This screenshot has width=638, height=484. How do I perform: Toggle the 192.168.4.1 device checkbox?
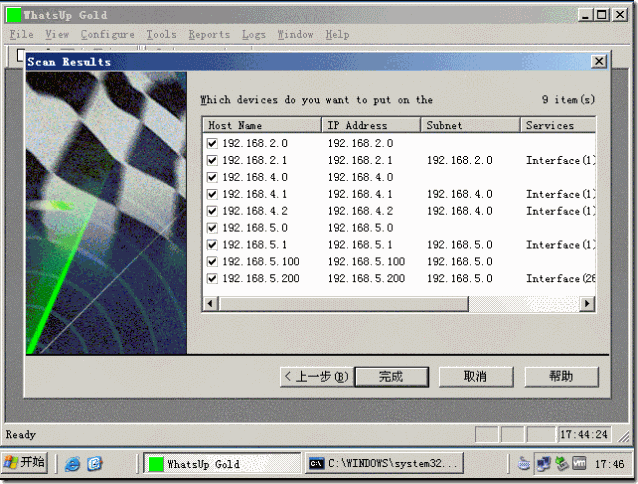point(212,194)
